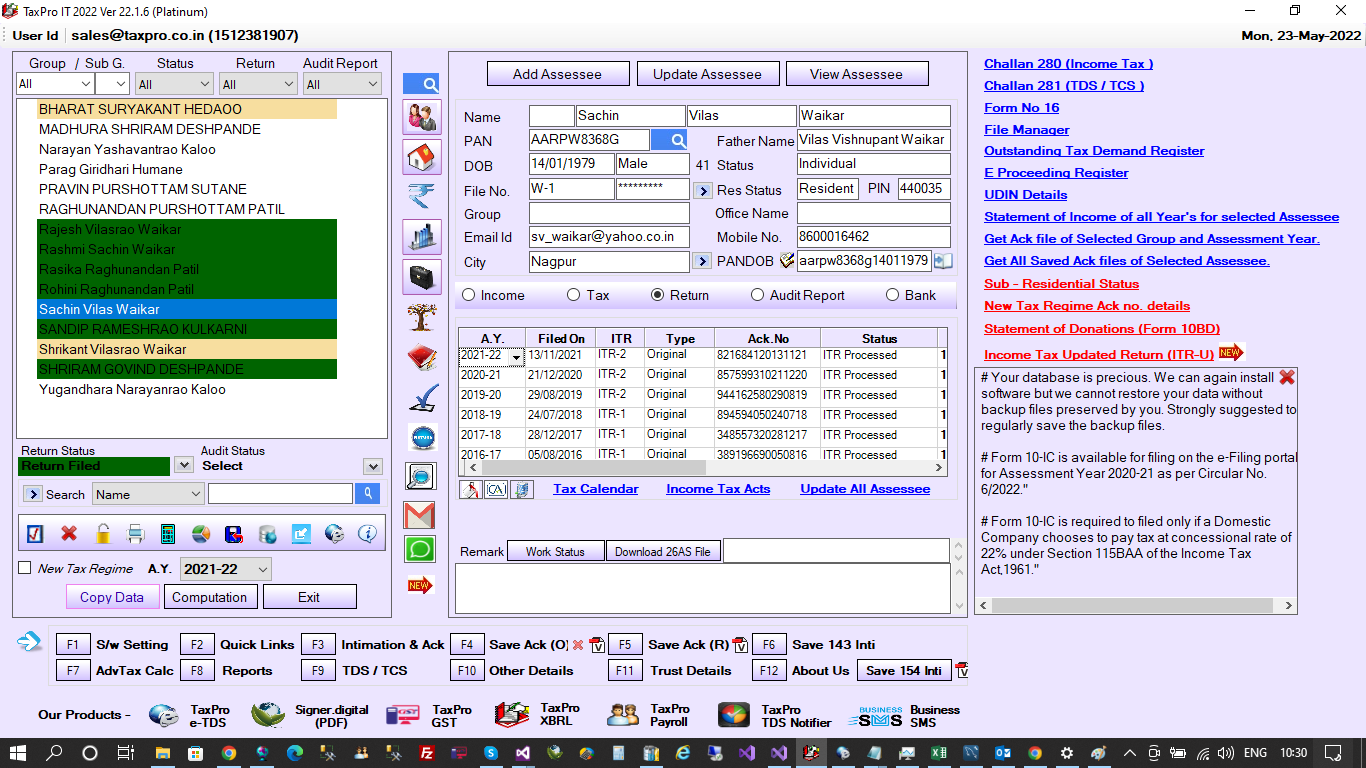Click the blue checkmark ballot icon

(421, 398)
